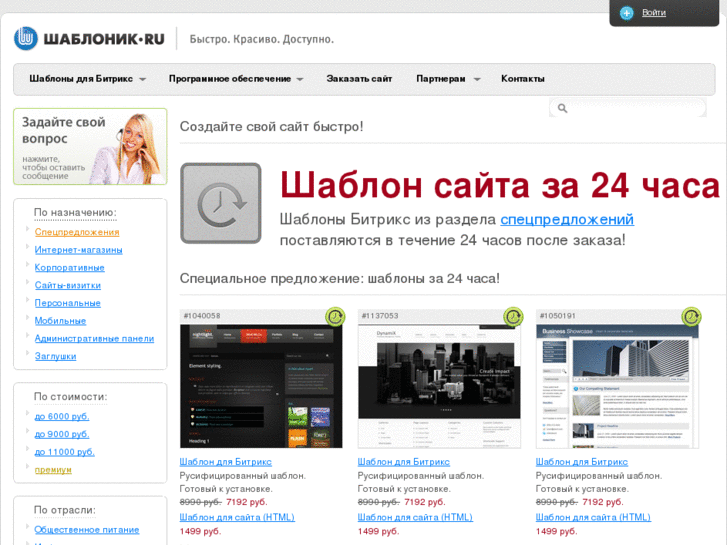Viewport: 727px width, 545px height.
Task: Click the search magnifier icon
Action: click(562, 108)
